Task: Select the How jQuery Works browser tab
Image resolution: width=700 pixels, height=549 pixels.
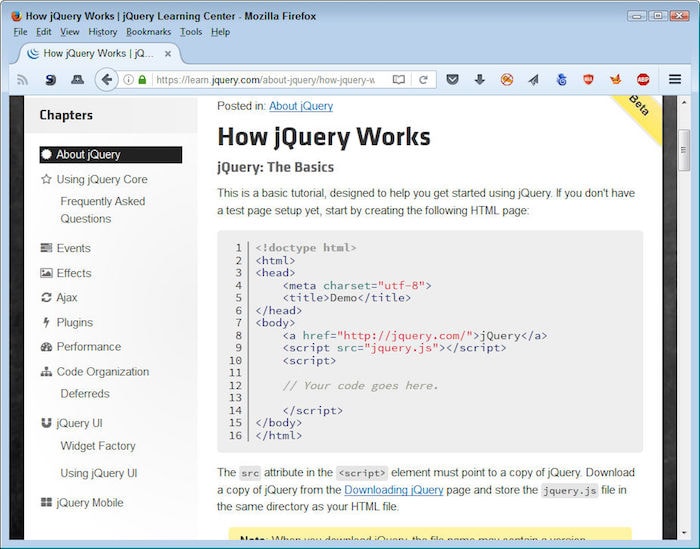Action: 99,54
